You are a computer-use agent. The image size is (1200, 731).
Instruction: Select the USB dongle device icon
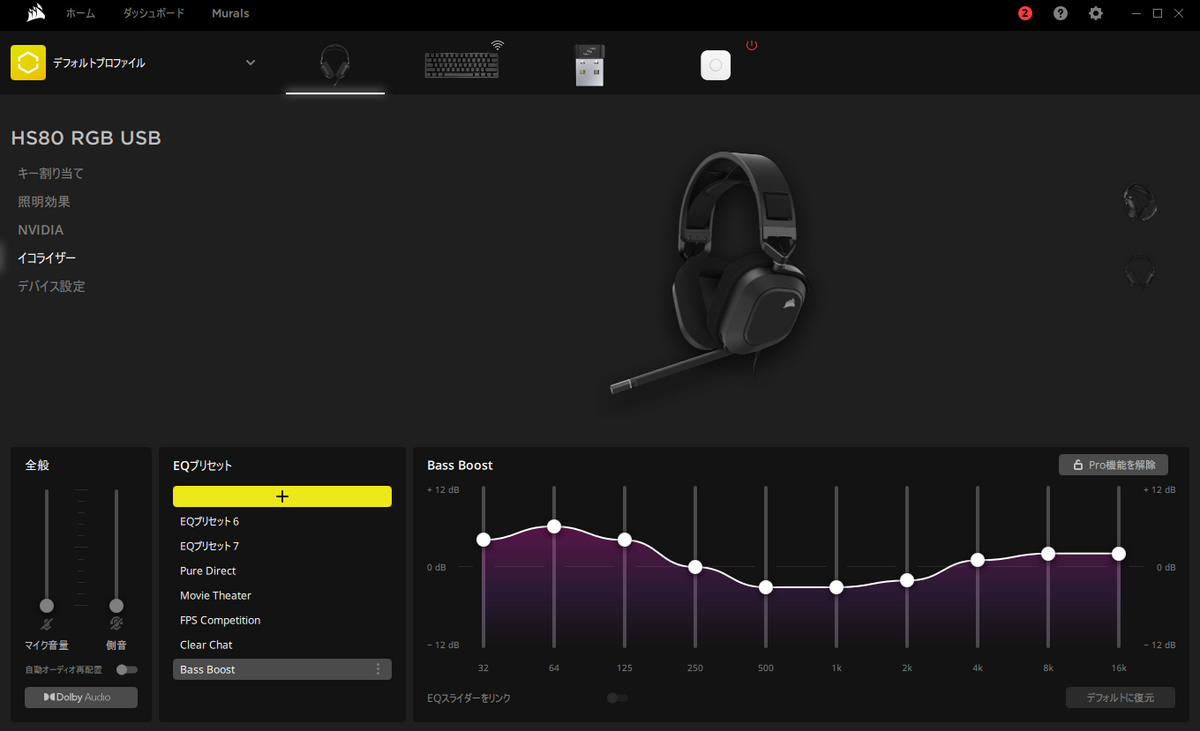(589, 65)
